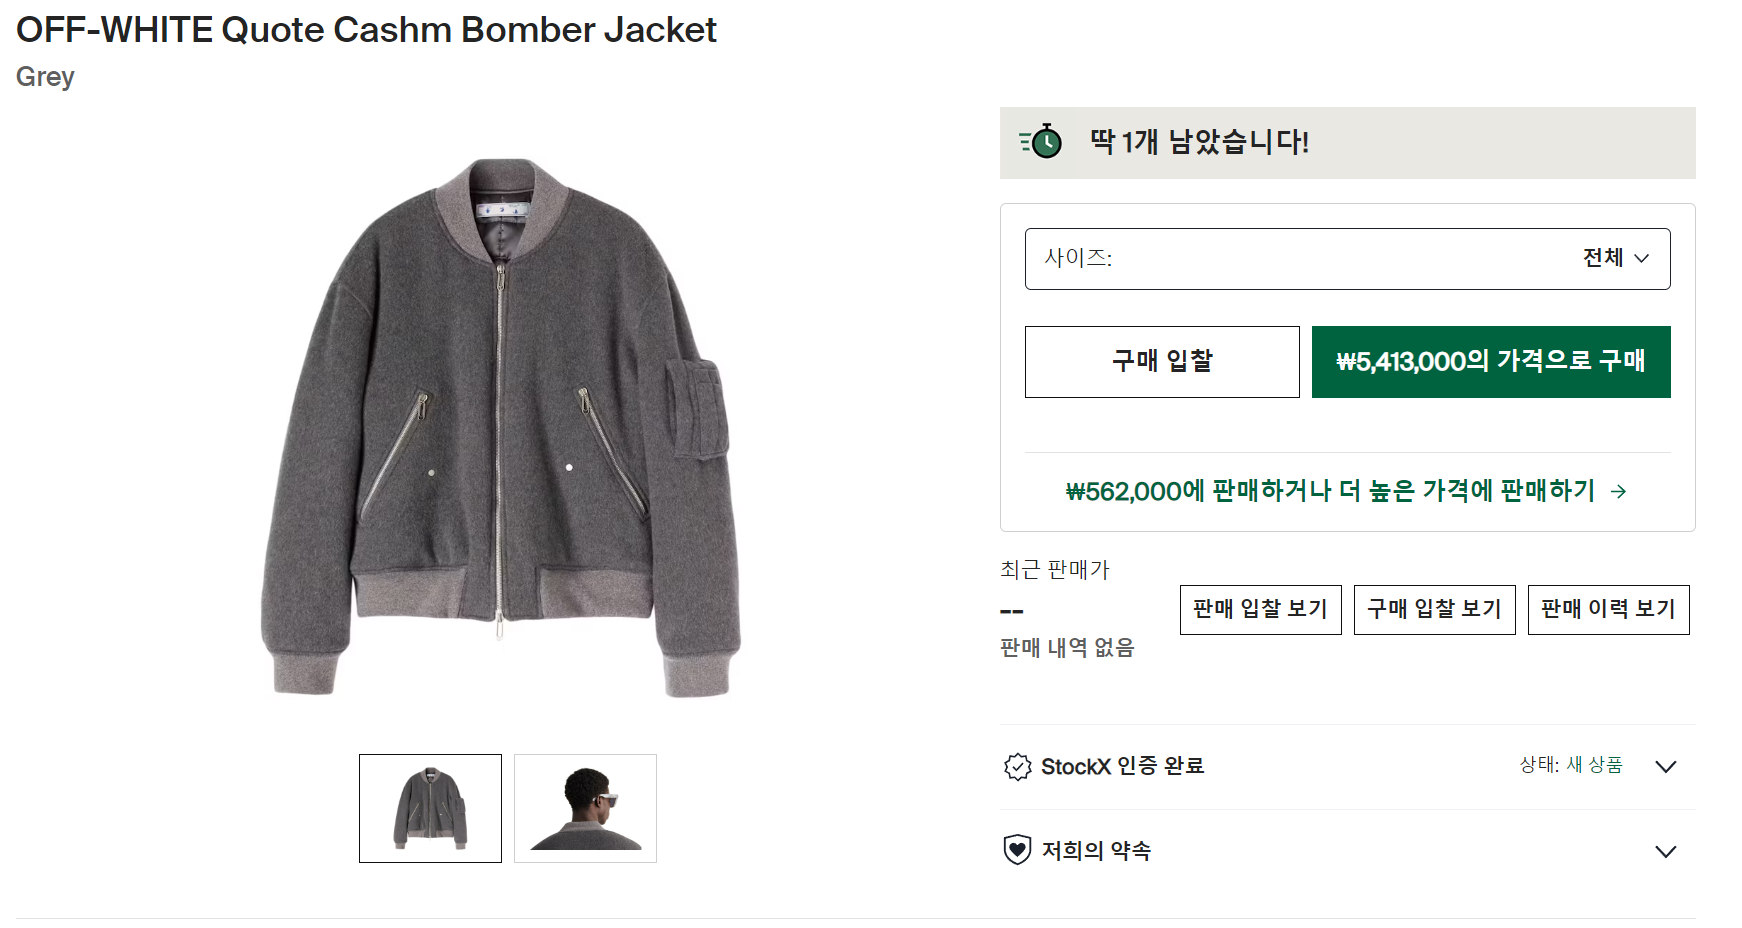Screen dimensions: 1742x928
Task: Click the main grey bomber jacket image
Action: coord(500,425)
